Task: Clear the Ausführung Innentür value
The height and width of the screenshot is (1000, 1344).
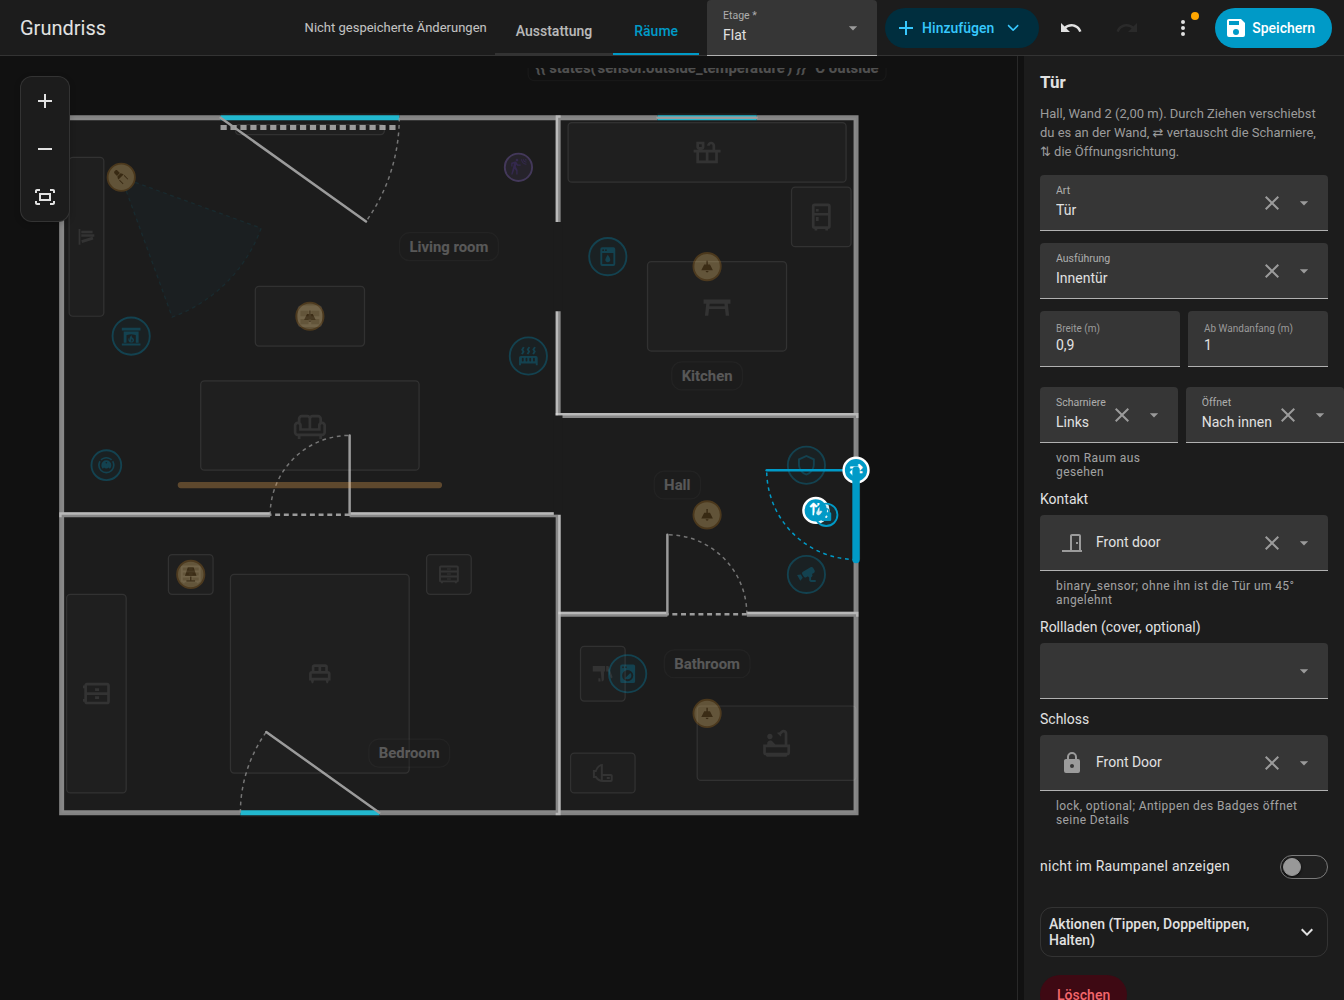Action: pyautogui.click(x=1272, y=271)
